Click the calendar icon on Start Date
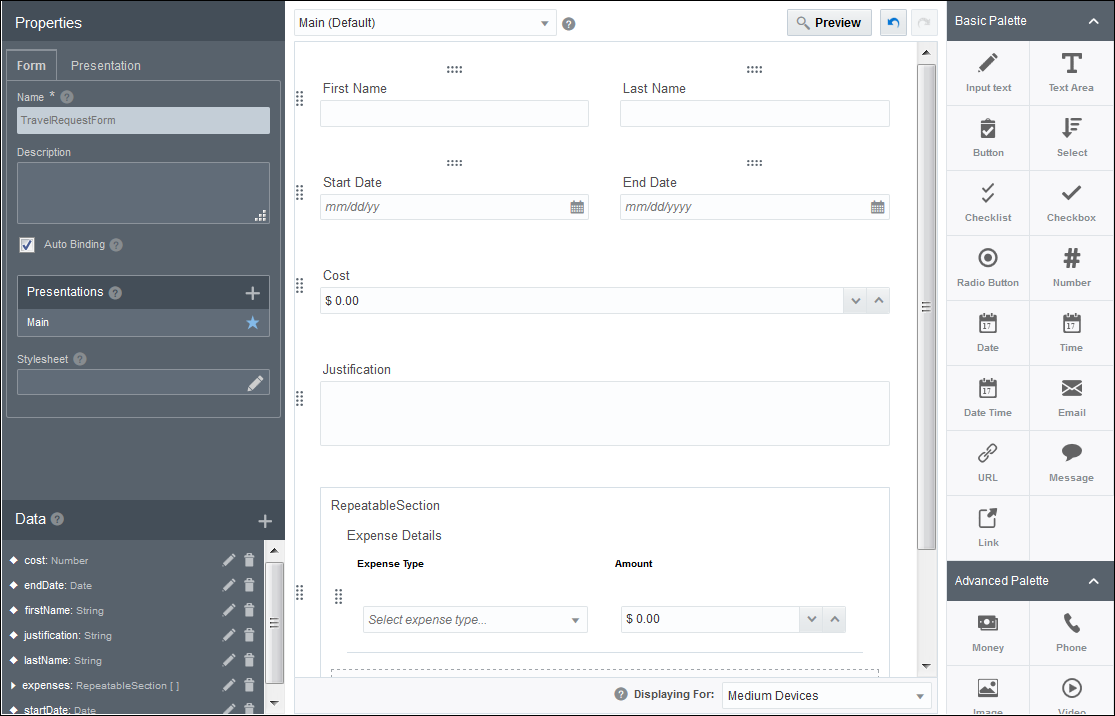The image size is (1115, 716). [x=576, y=207]
